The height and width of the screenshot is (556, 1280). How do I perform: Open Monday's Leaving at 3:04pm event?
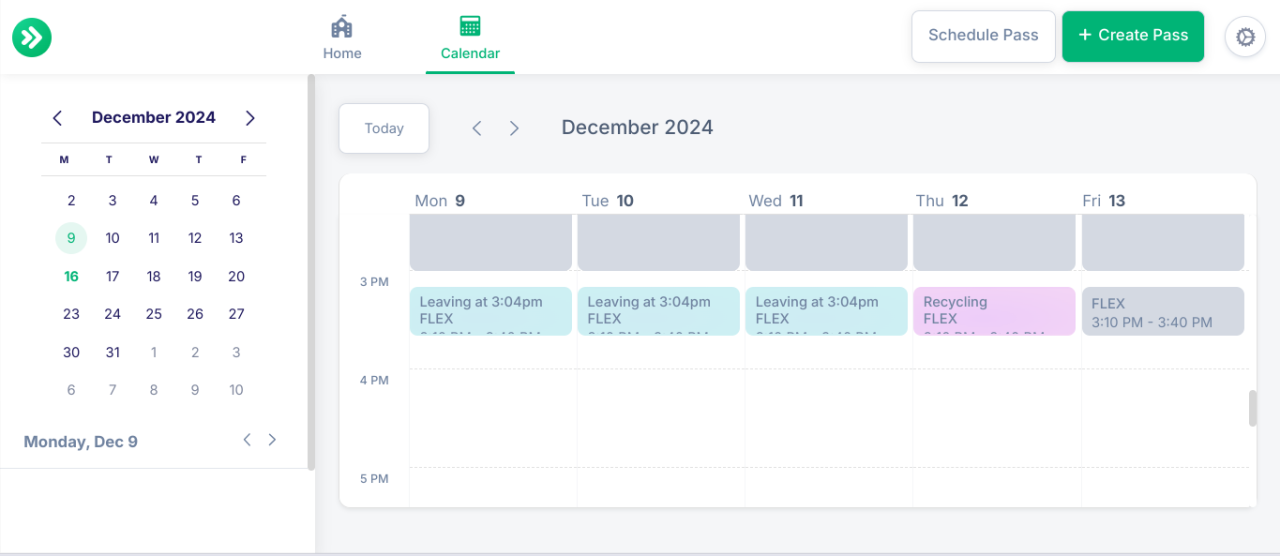coord(490,311)
